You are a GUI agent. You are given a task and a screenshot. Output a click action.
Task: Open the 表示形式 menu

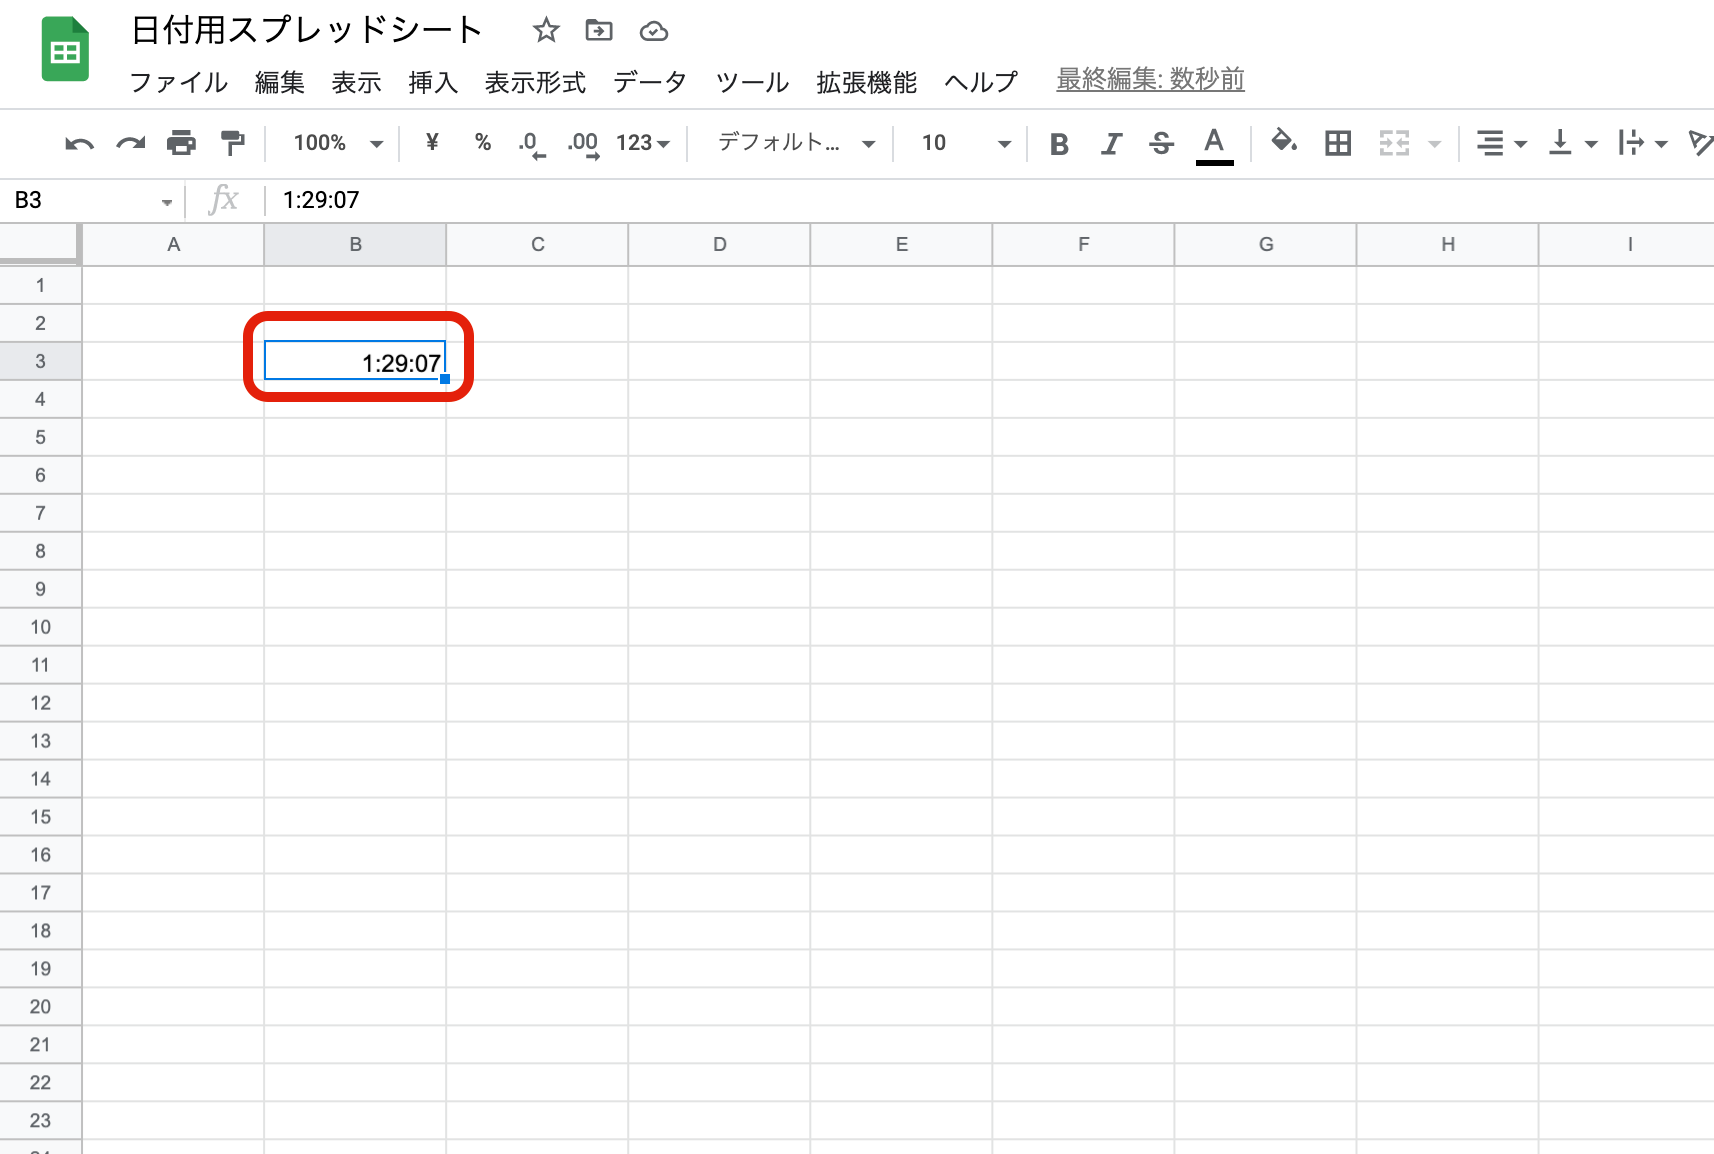pyautogui.click(x=535, y=82)
